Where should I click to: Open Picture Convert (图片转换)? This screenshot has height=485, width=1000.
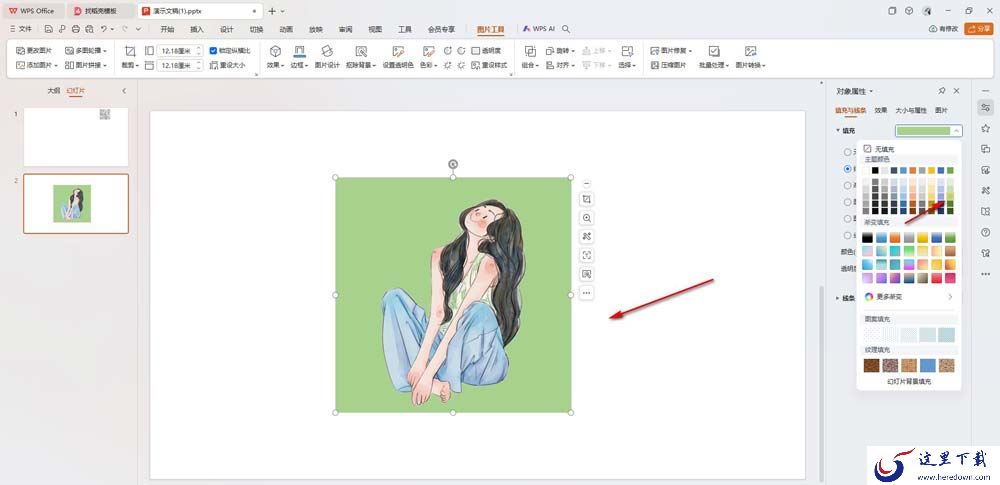pyautogui.click(x=751, y=56)
